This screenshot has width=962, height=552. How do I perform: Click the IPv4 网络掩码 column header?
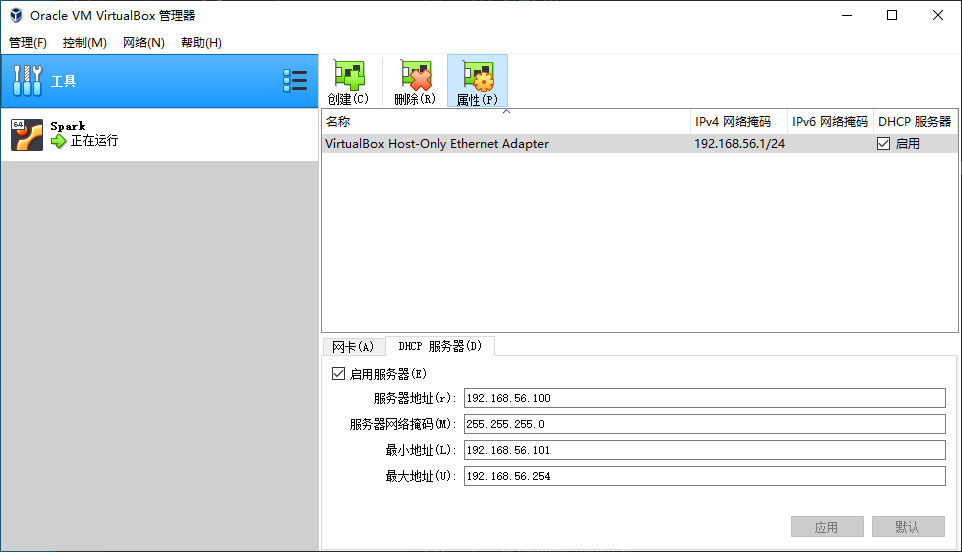(739, 121)
